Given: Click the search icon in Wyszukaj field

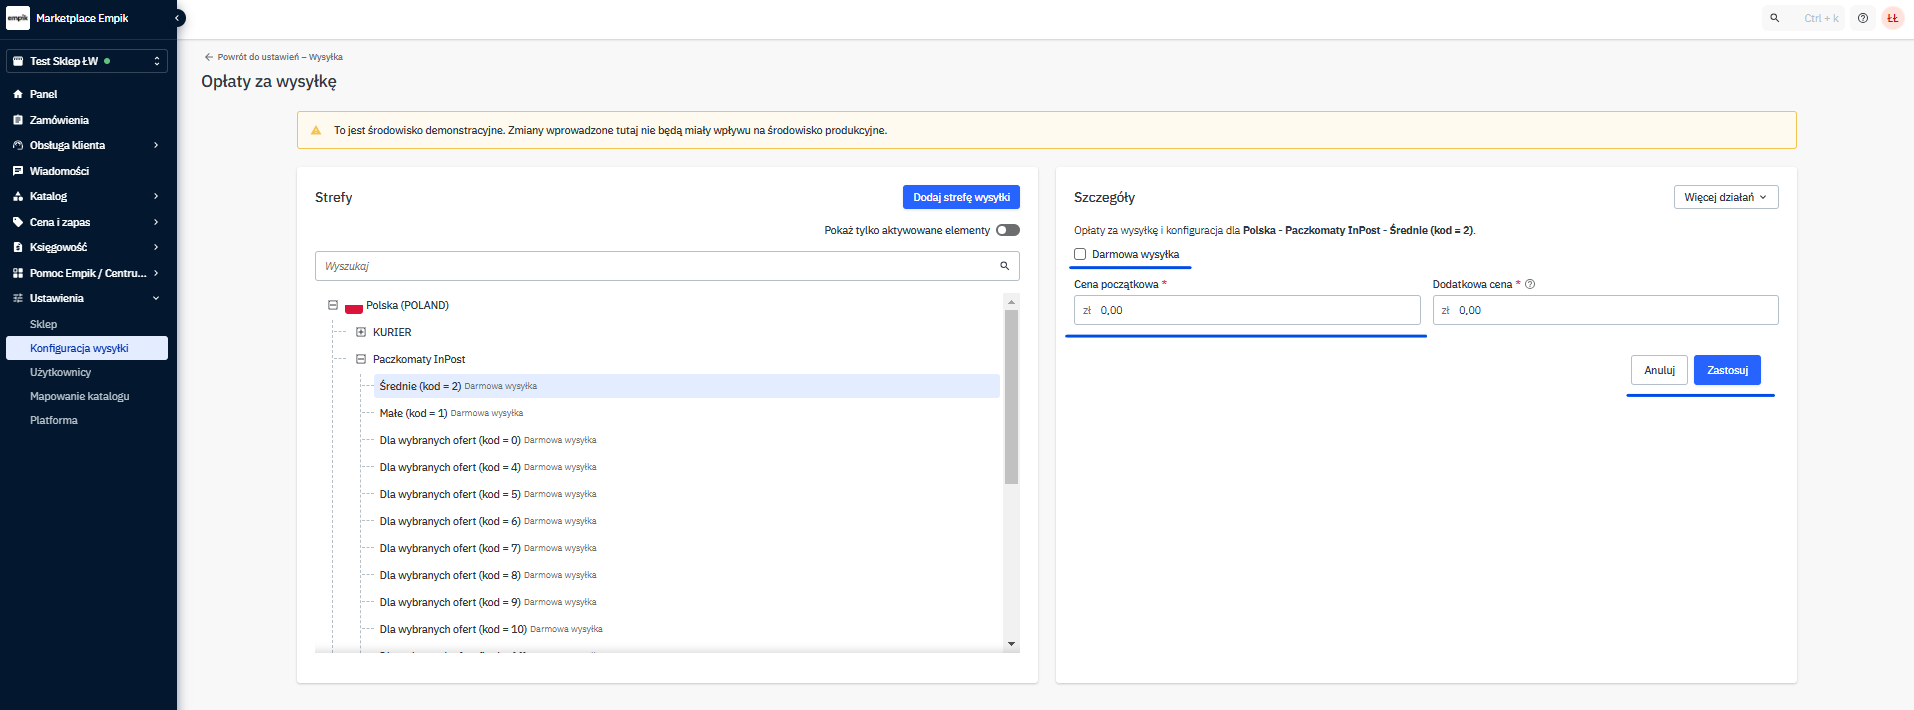Looking at the screenshot, I should (1005, 266).
